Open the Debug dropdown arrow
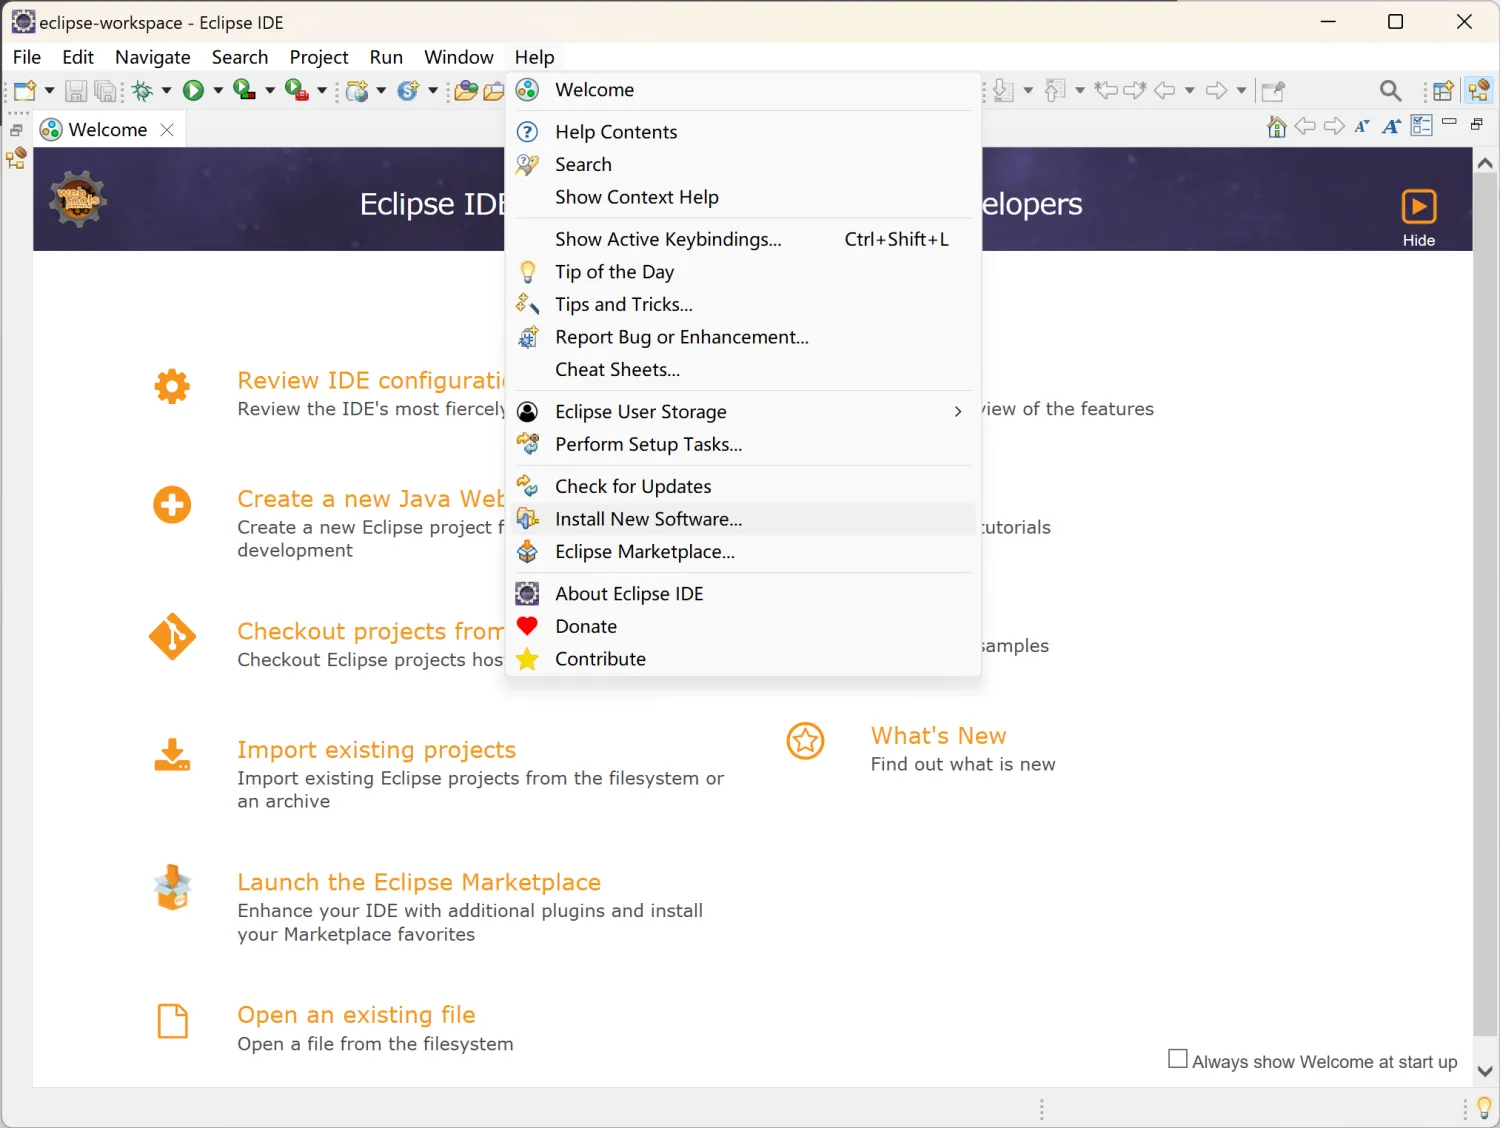The height and width of the screenshot is (1128, 1500). pyautogui.click(x=166, y=91)
